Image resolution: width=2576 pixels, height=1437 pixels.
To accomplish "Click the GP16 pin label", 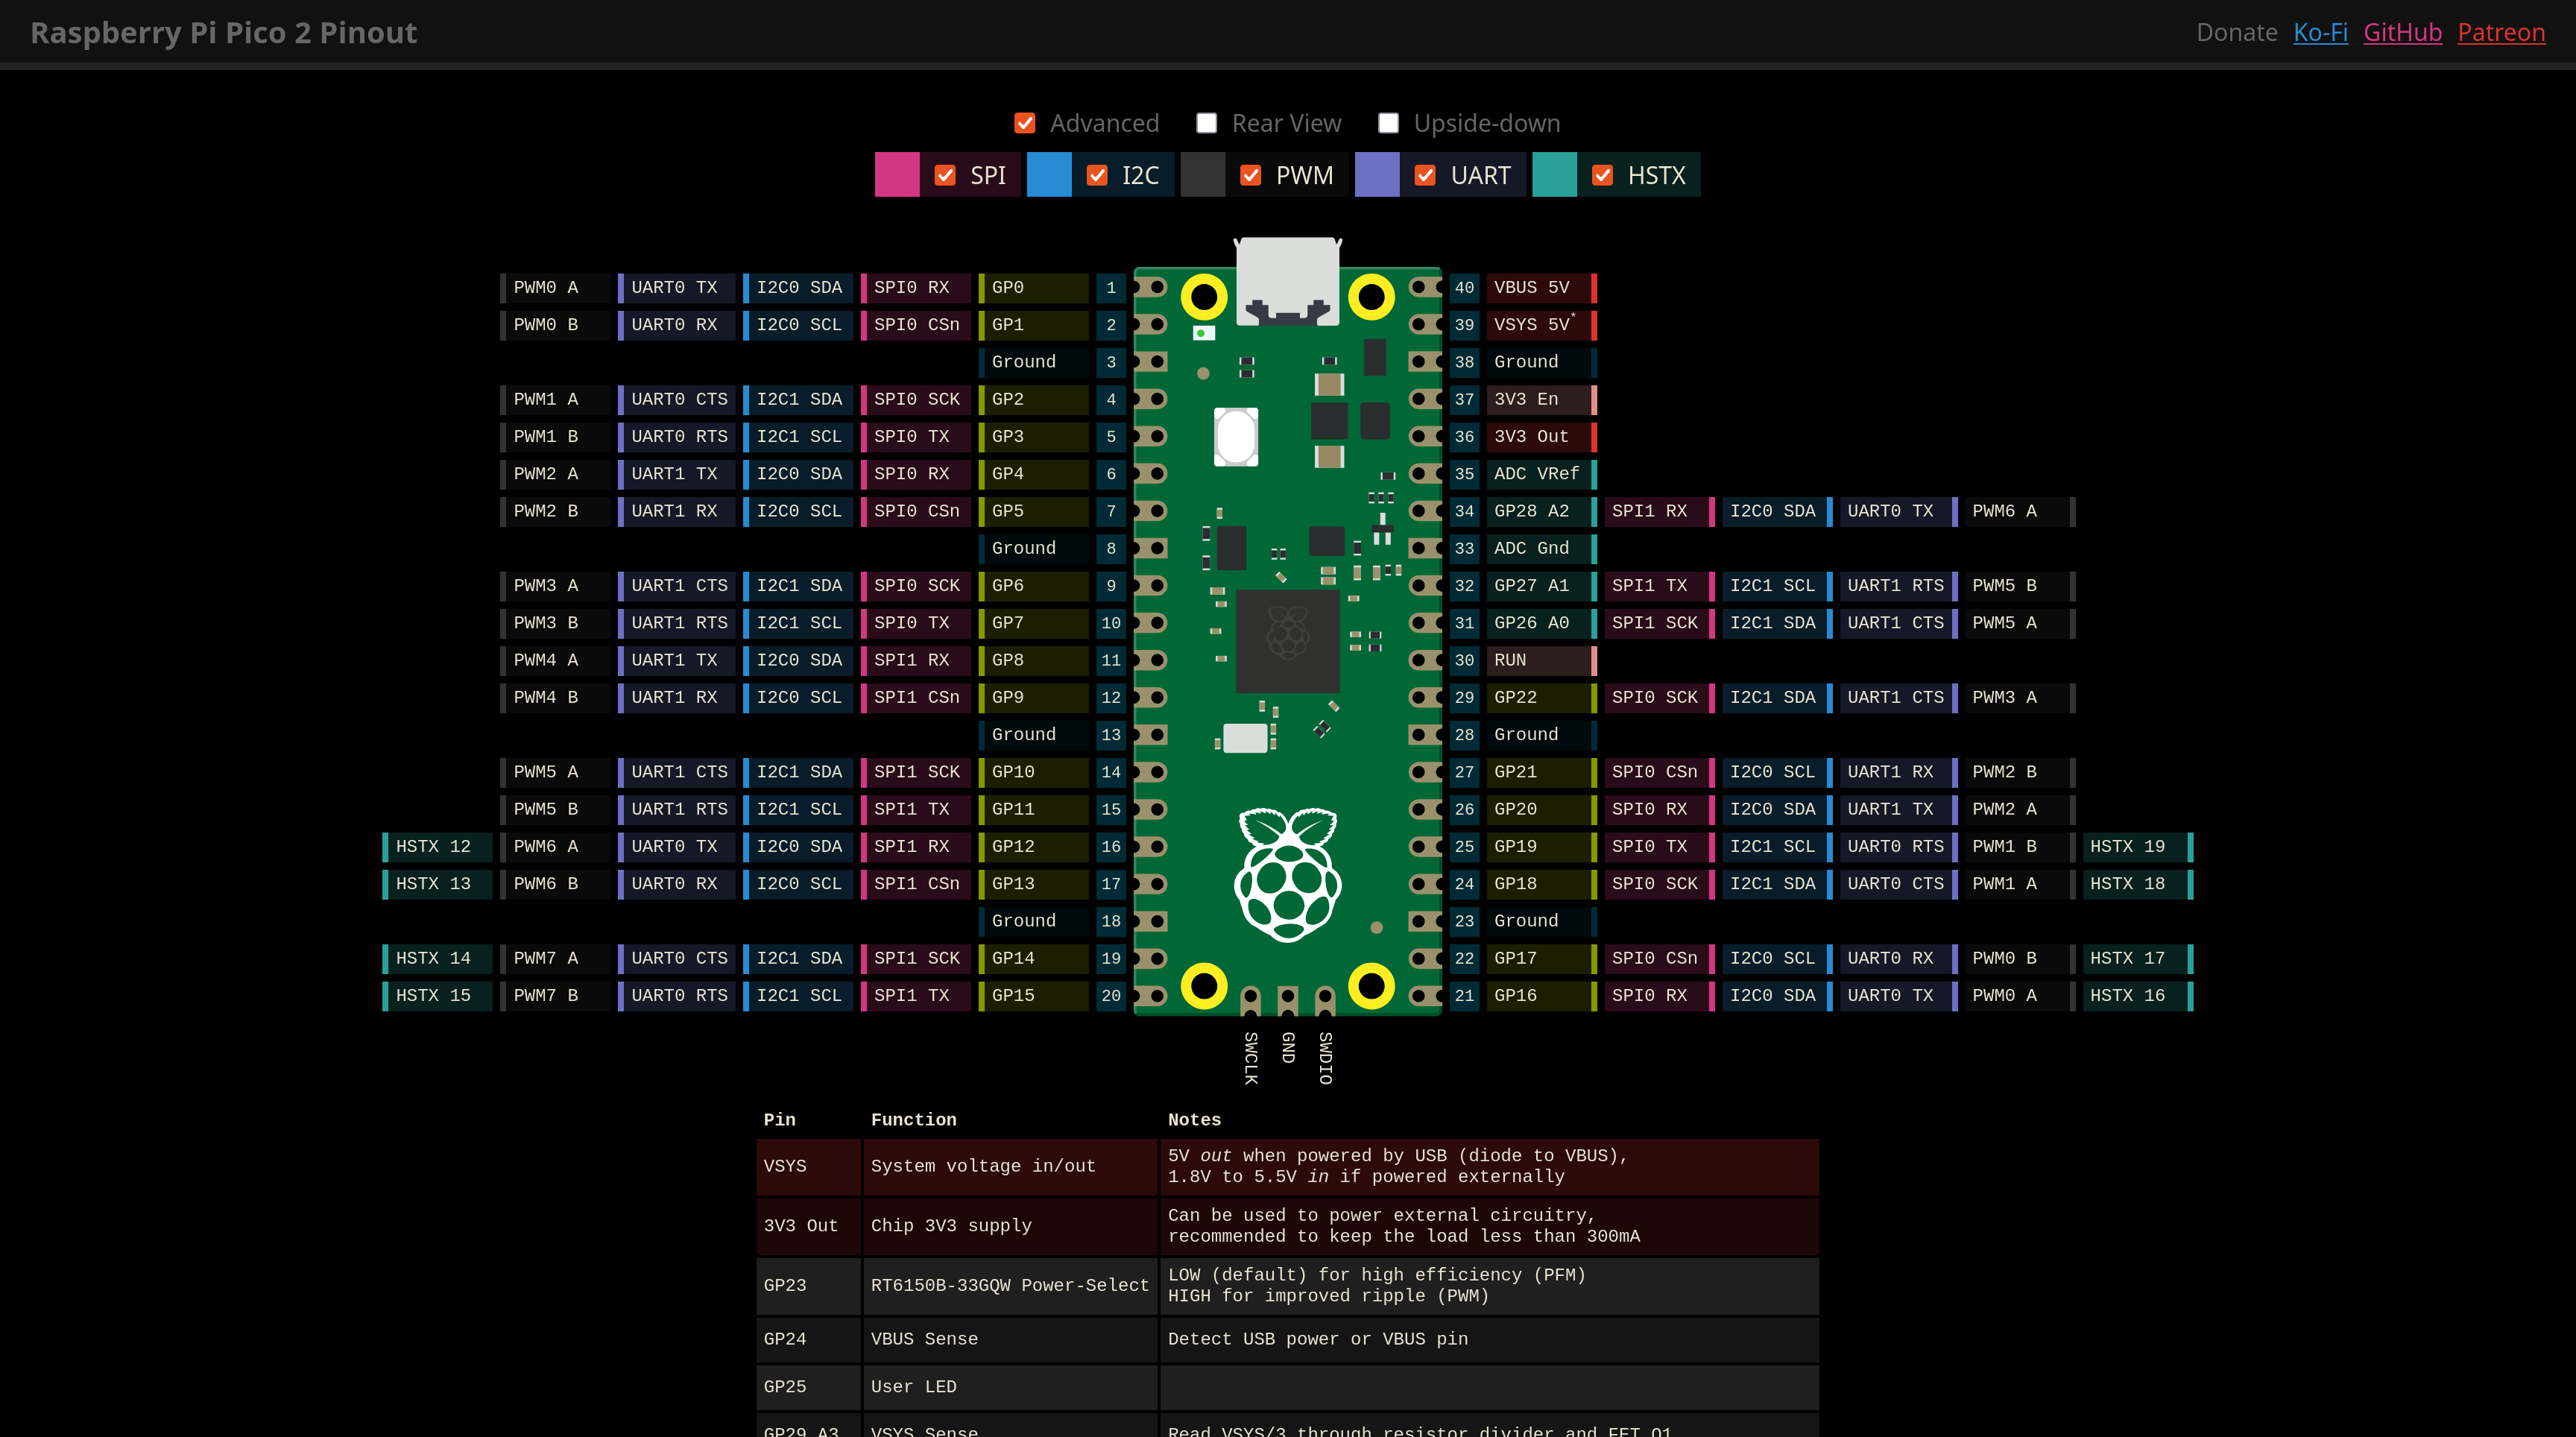I will (x=1541, y=995).
